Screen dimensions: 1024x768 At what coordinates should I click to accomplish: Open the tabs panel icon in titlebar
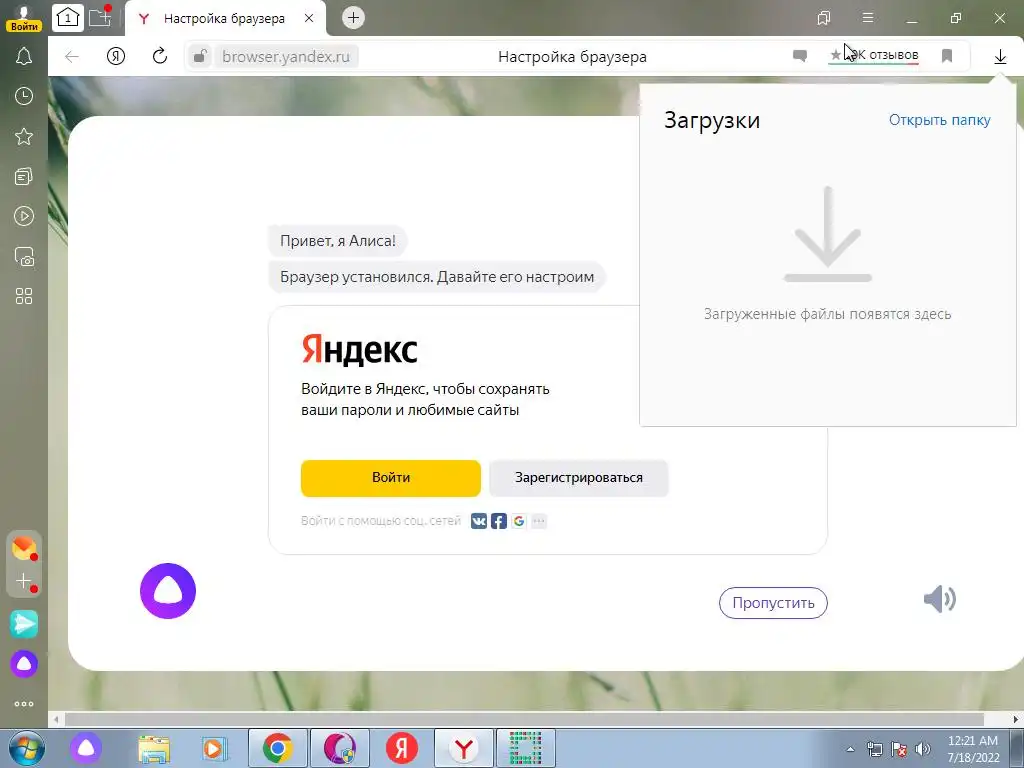[x=824, y=18]
